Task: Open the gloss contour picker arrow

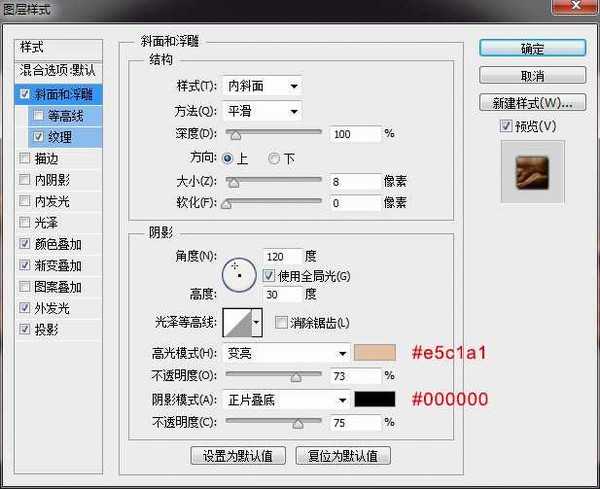Action: coord(256,322)
